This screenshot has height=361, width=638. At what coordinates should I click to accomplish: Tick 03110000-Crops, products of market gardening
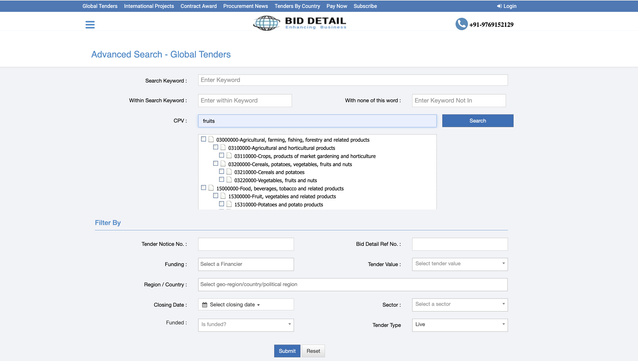(221, 155)
